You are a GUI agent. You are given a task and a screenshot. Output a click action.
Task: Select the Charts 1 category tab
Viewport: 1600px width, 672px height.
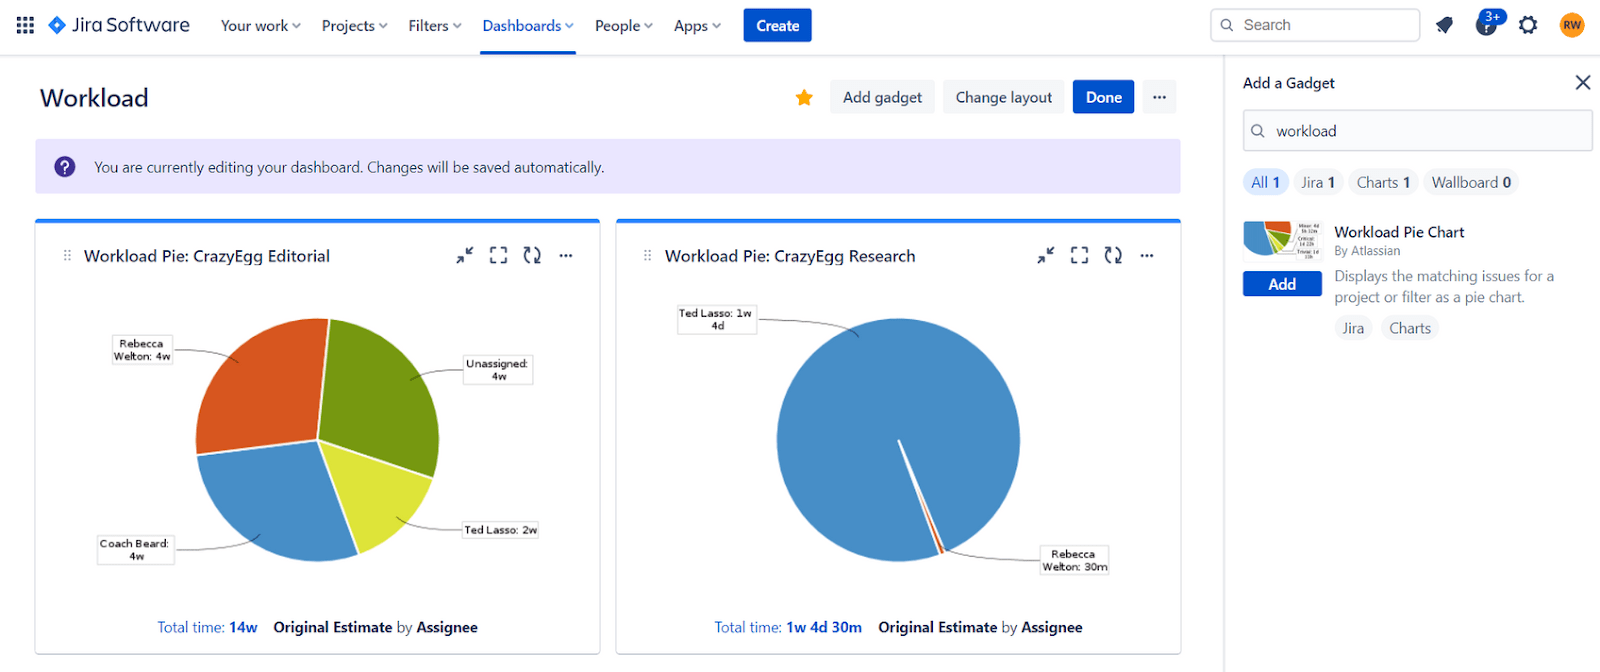(x=1383, y=182)
